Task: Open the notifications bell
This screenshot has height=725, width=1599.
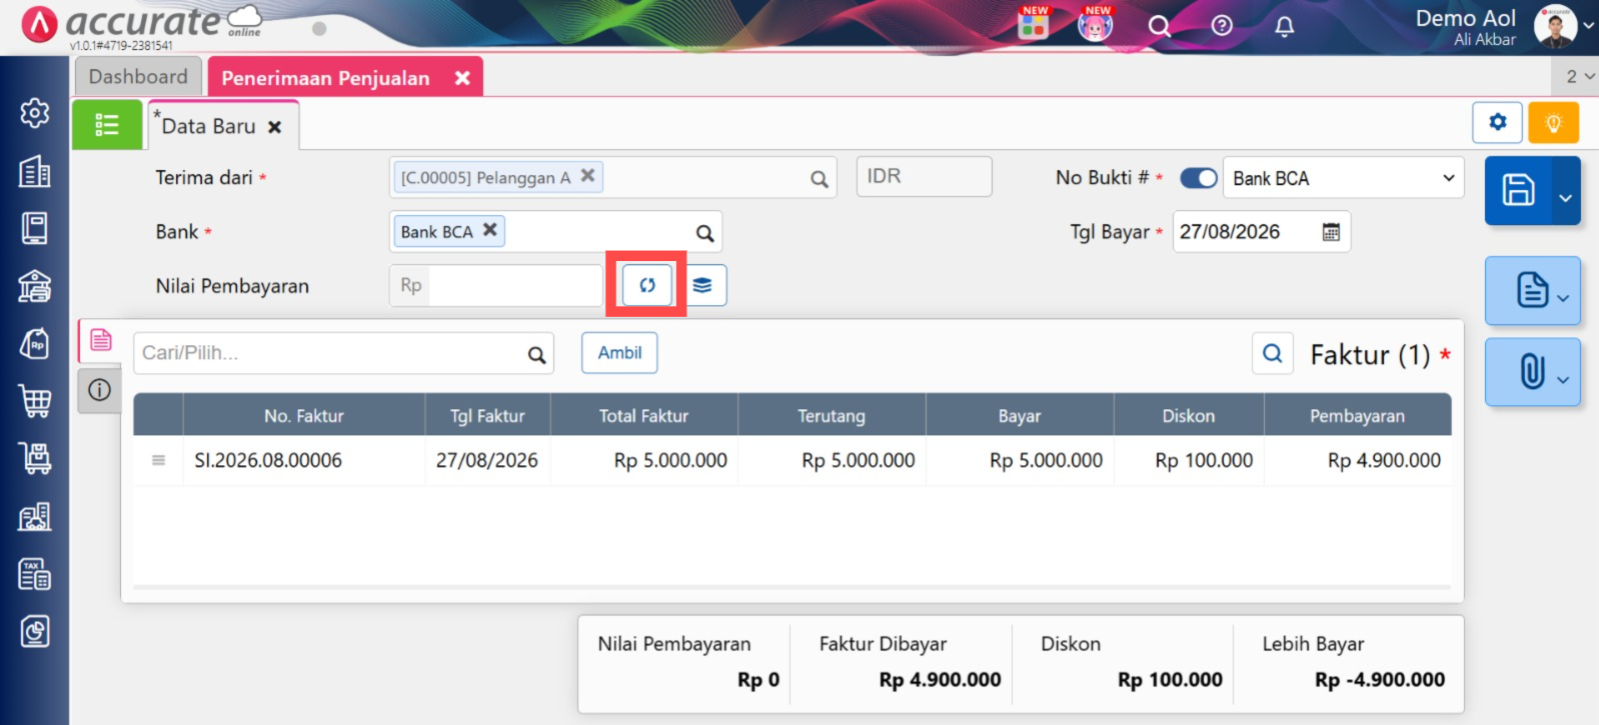Action: (1285, 26)
